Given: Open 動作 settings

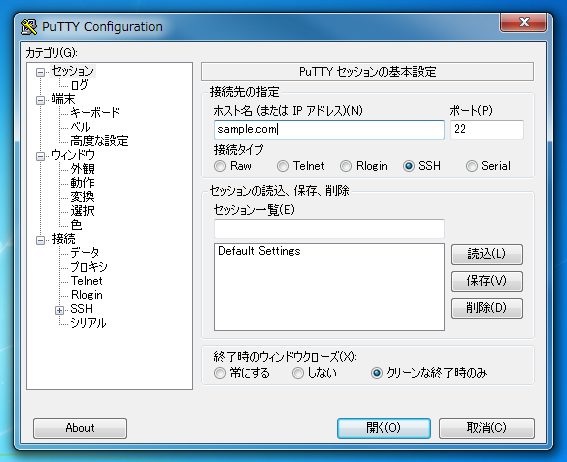Looking at the screenshot, I should pyautogui.click(x=82, y=183).
